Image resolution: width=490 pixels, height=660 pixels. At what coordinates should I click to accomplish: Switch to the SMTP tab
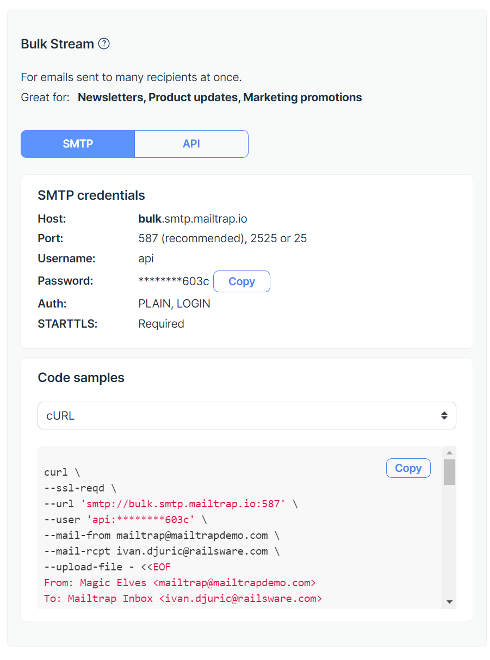pos(78,144)
